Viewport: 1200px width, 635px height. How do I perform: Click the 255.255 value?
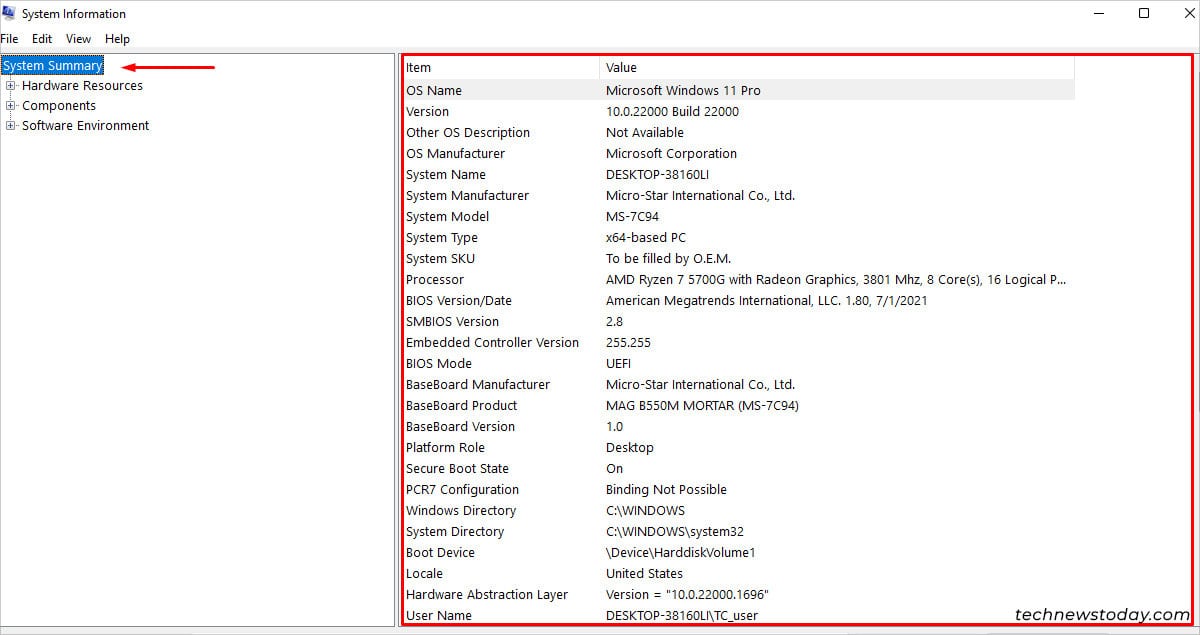point(628,342)
